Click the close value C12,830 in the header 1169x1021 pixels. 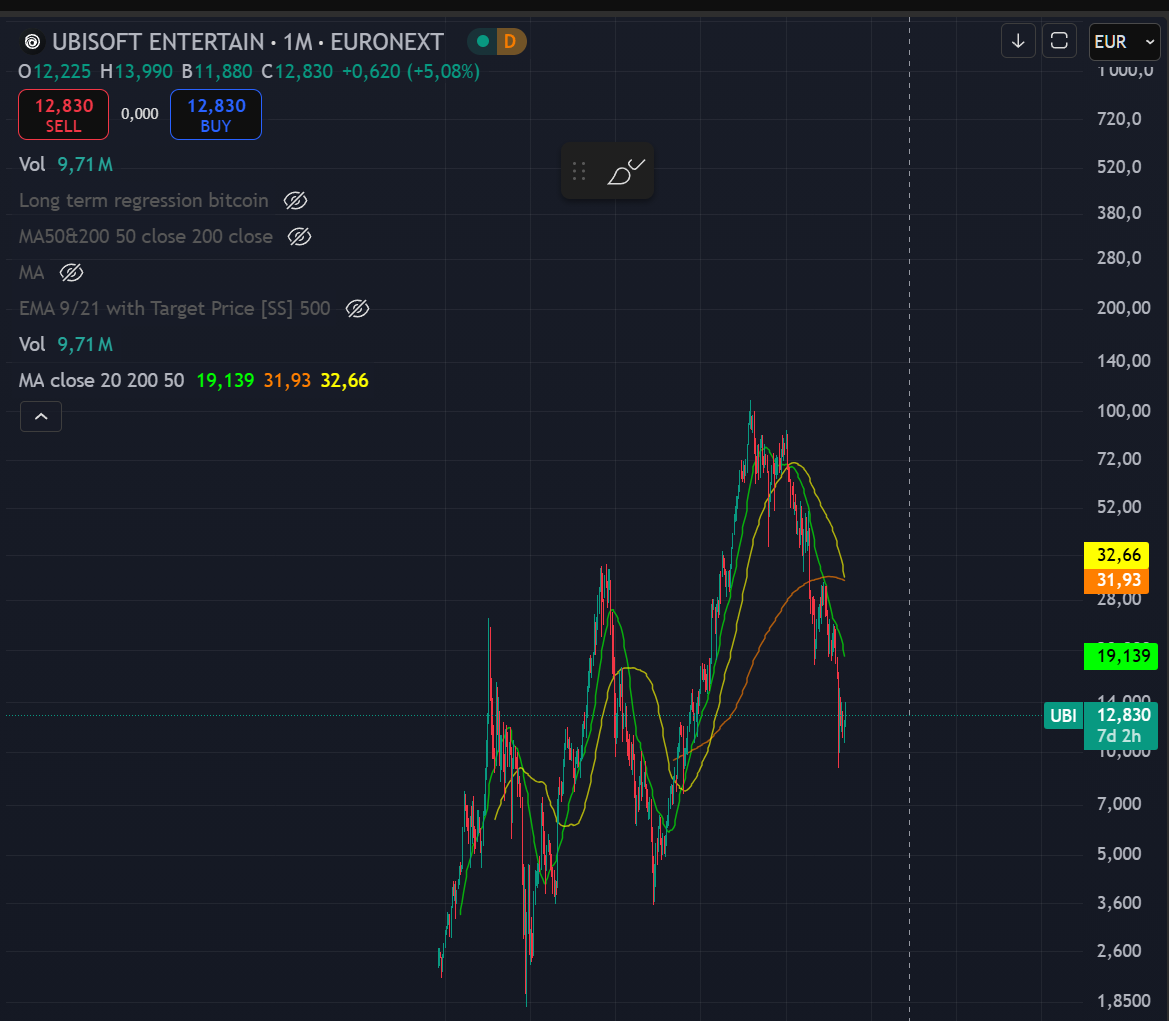tap(297, 72)
